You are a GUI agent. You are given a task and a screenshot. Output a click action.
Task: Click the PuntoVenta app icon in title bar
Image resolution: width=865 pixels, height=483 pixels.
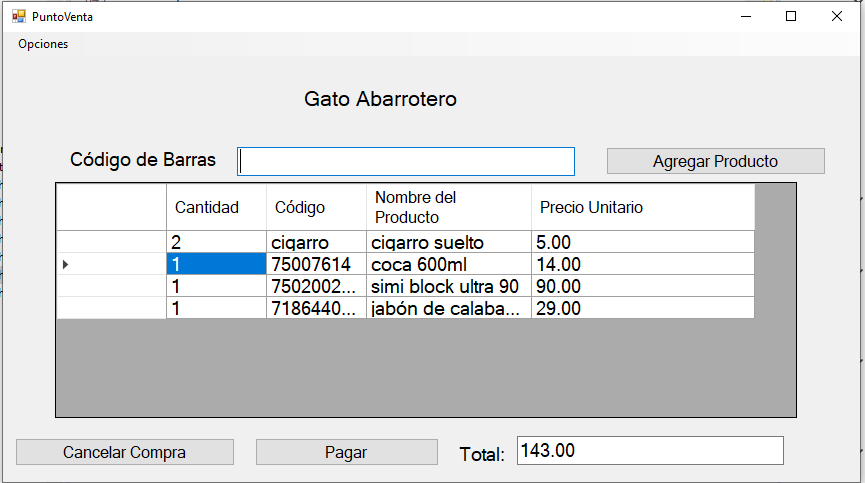[19, 17]
